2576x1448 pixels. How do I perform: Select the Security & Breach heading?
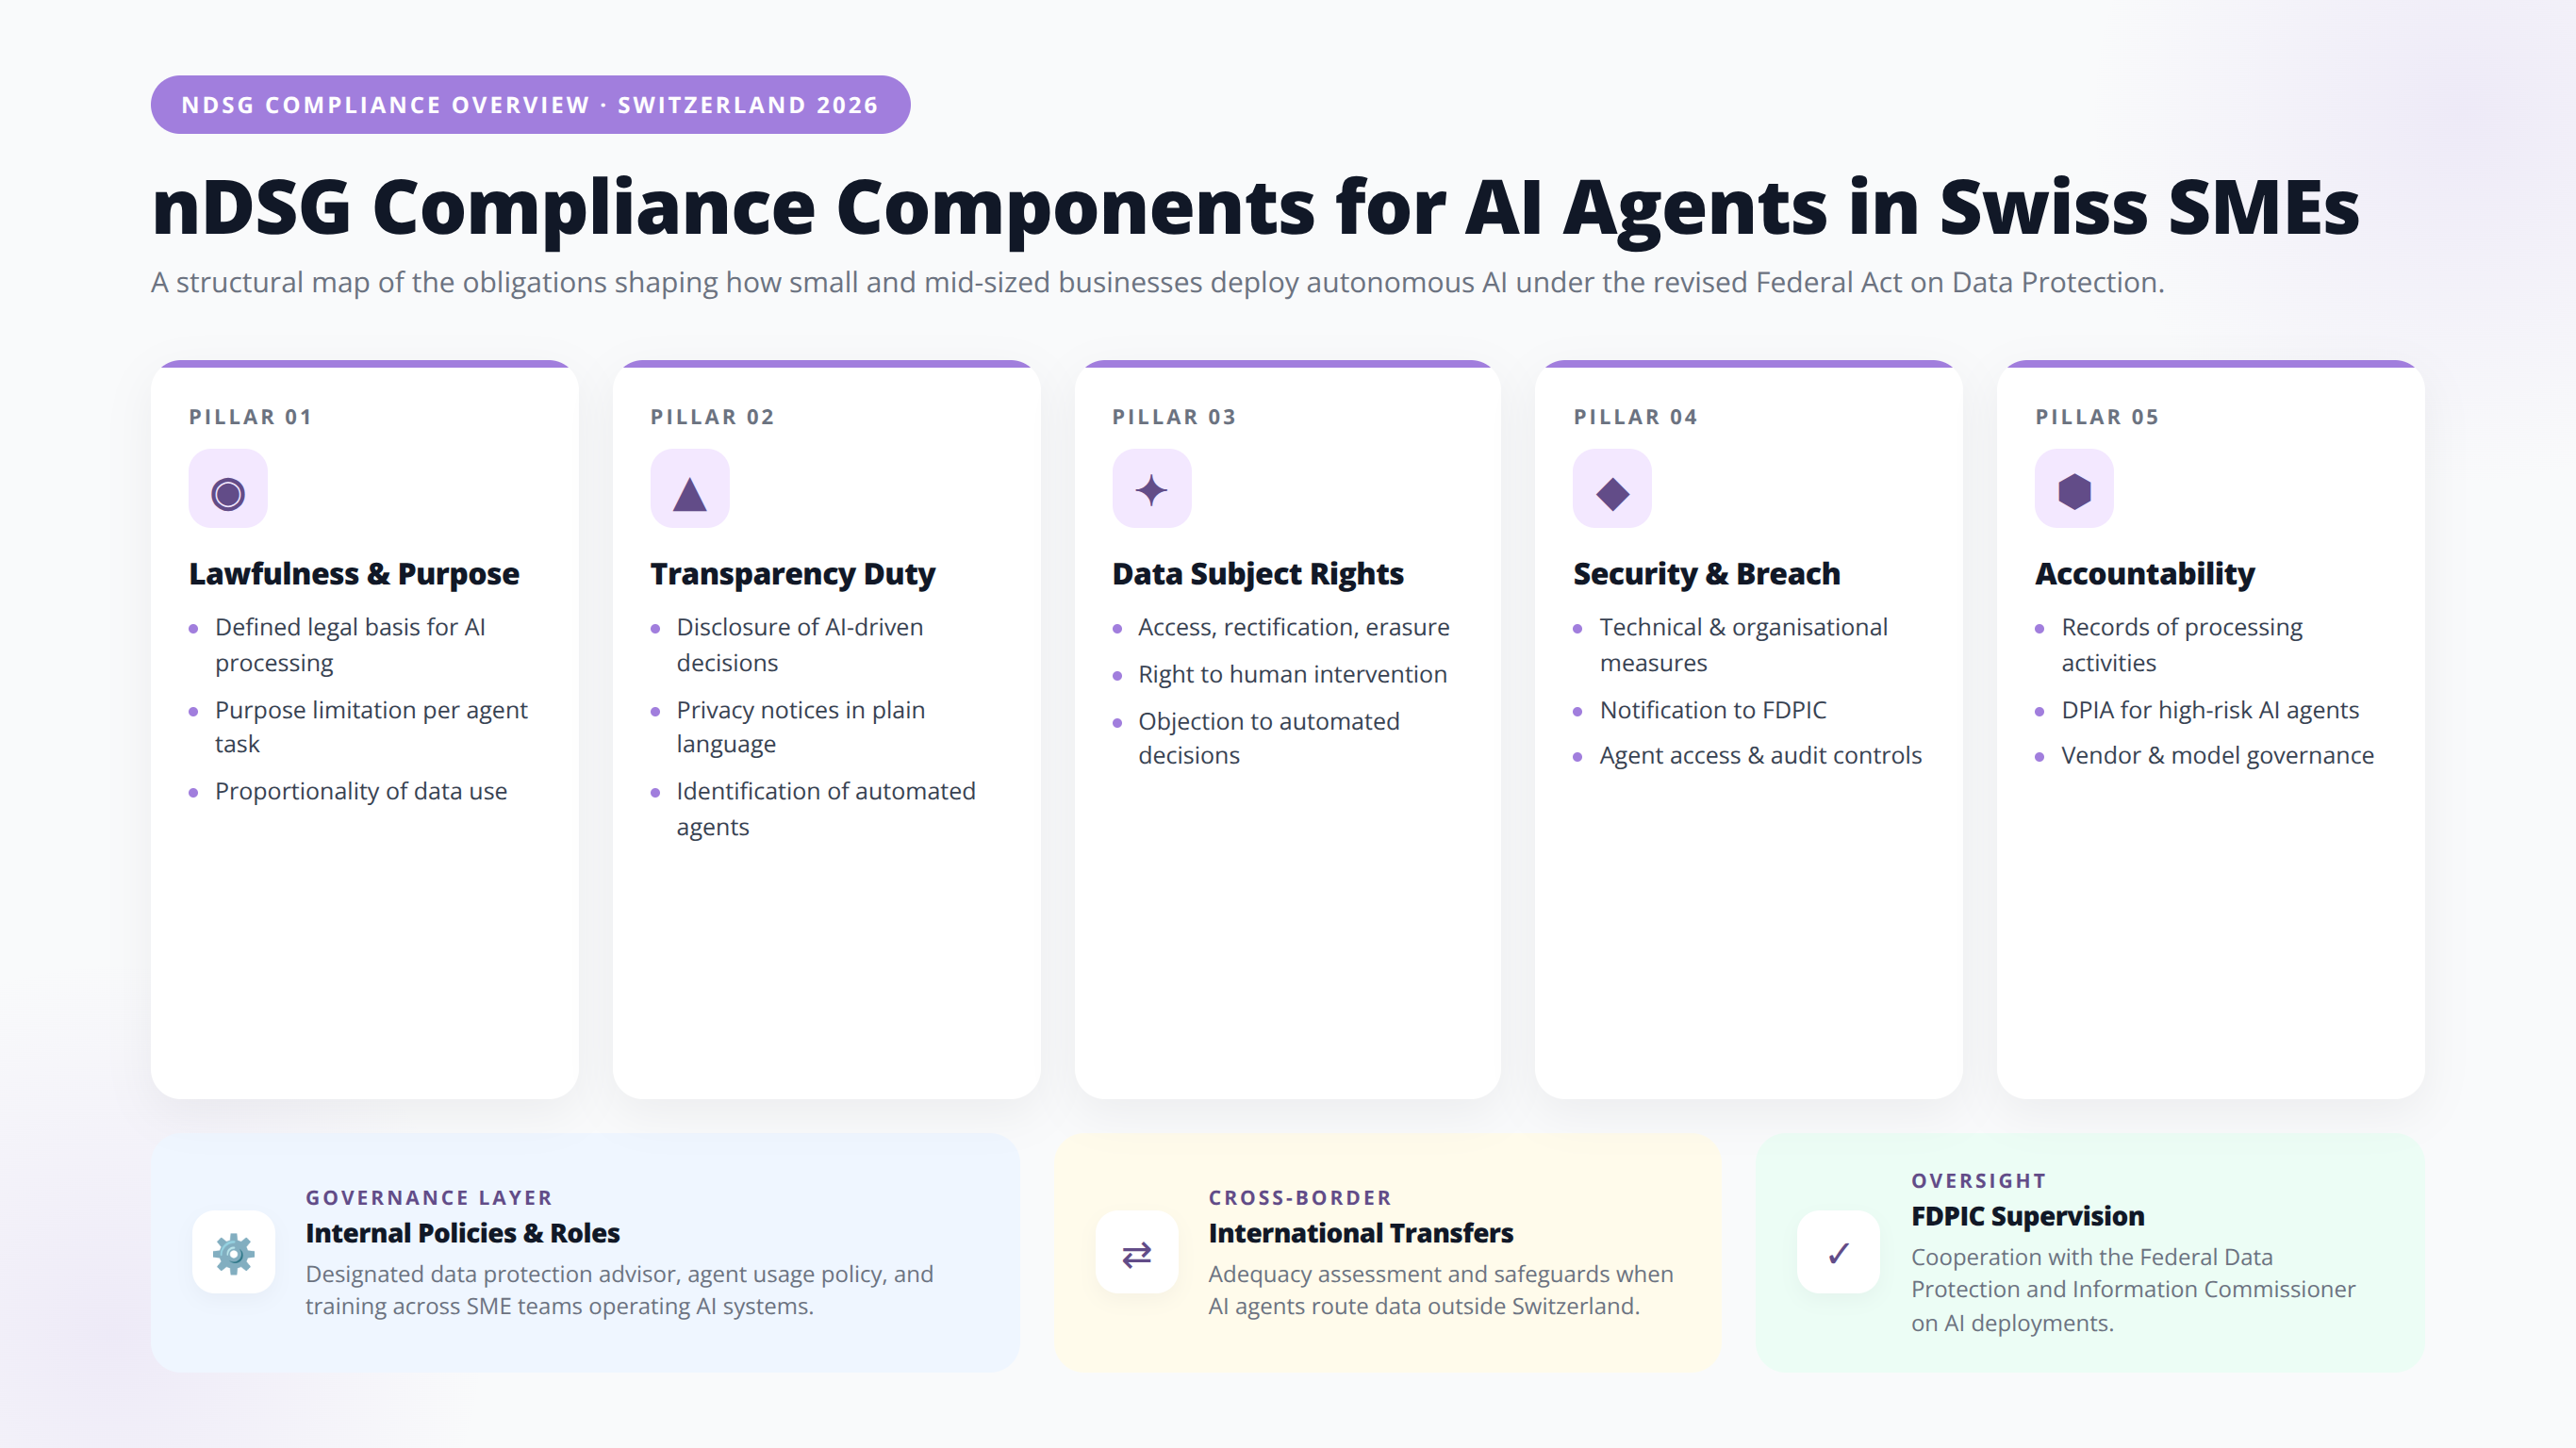tap(1707, 574)
